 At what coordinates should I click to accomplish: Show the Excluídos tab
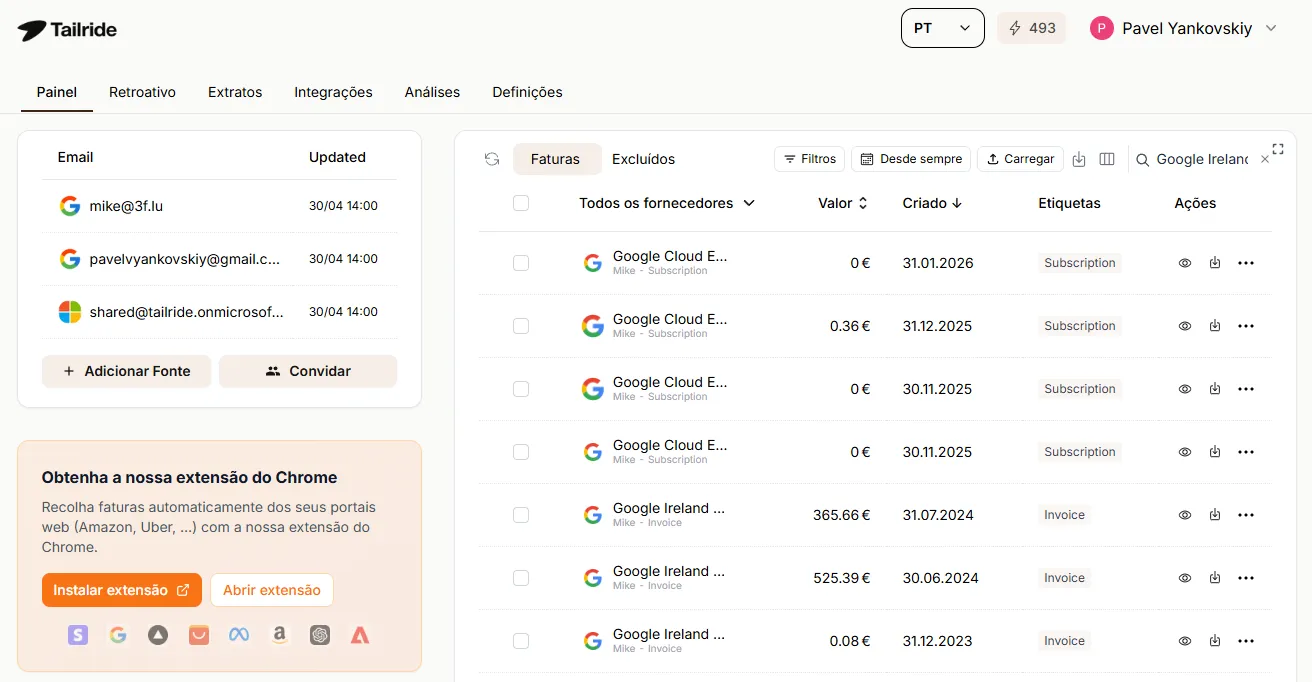pos(643,159)
